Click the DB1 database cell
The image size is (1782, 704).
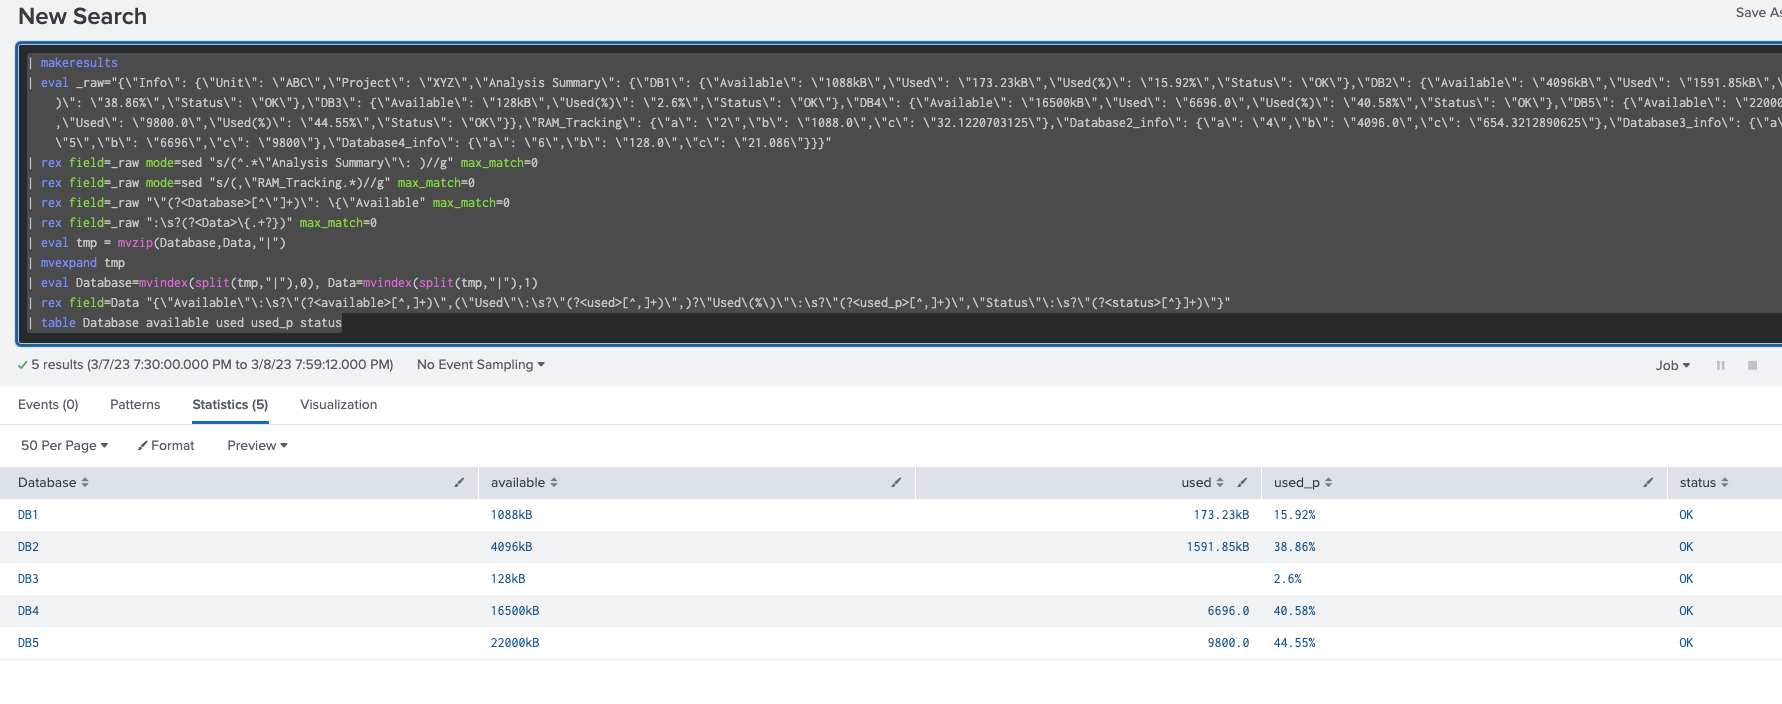[x=28, y=515]
